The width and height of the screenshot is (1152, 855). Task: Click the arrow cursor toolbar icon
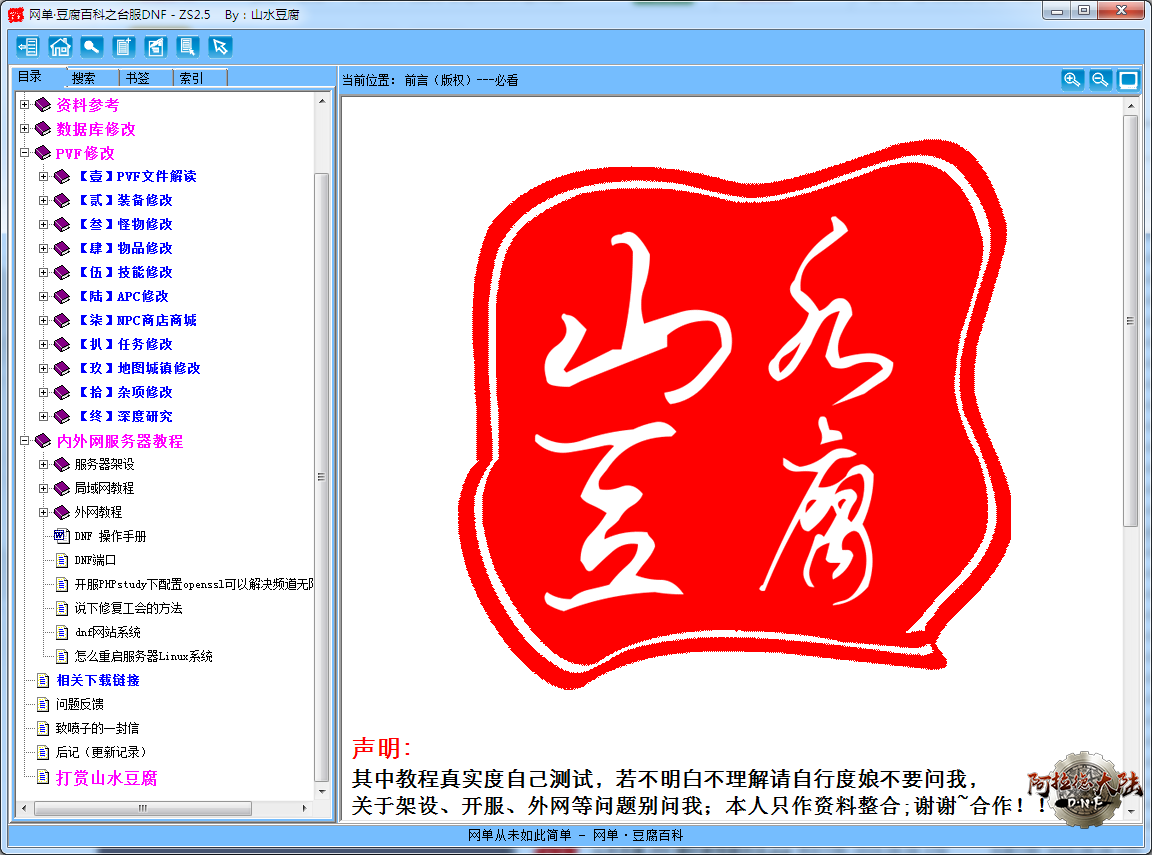click(x=220, y=46)
